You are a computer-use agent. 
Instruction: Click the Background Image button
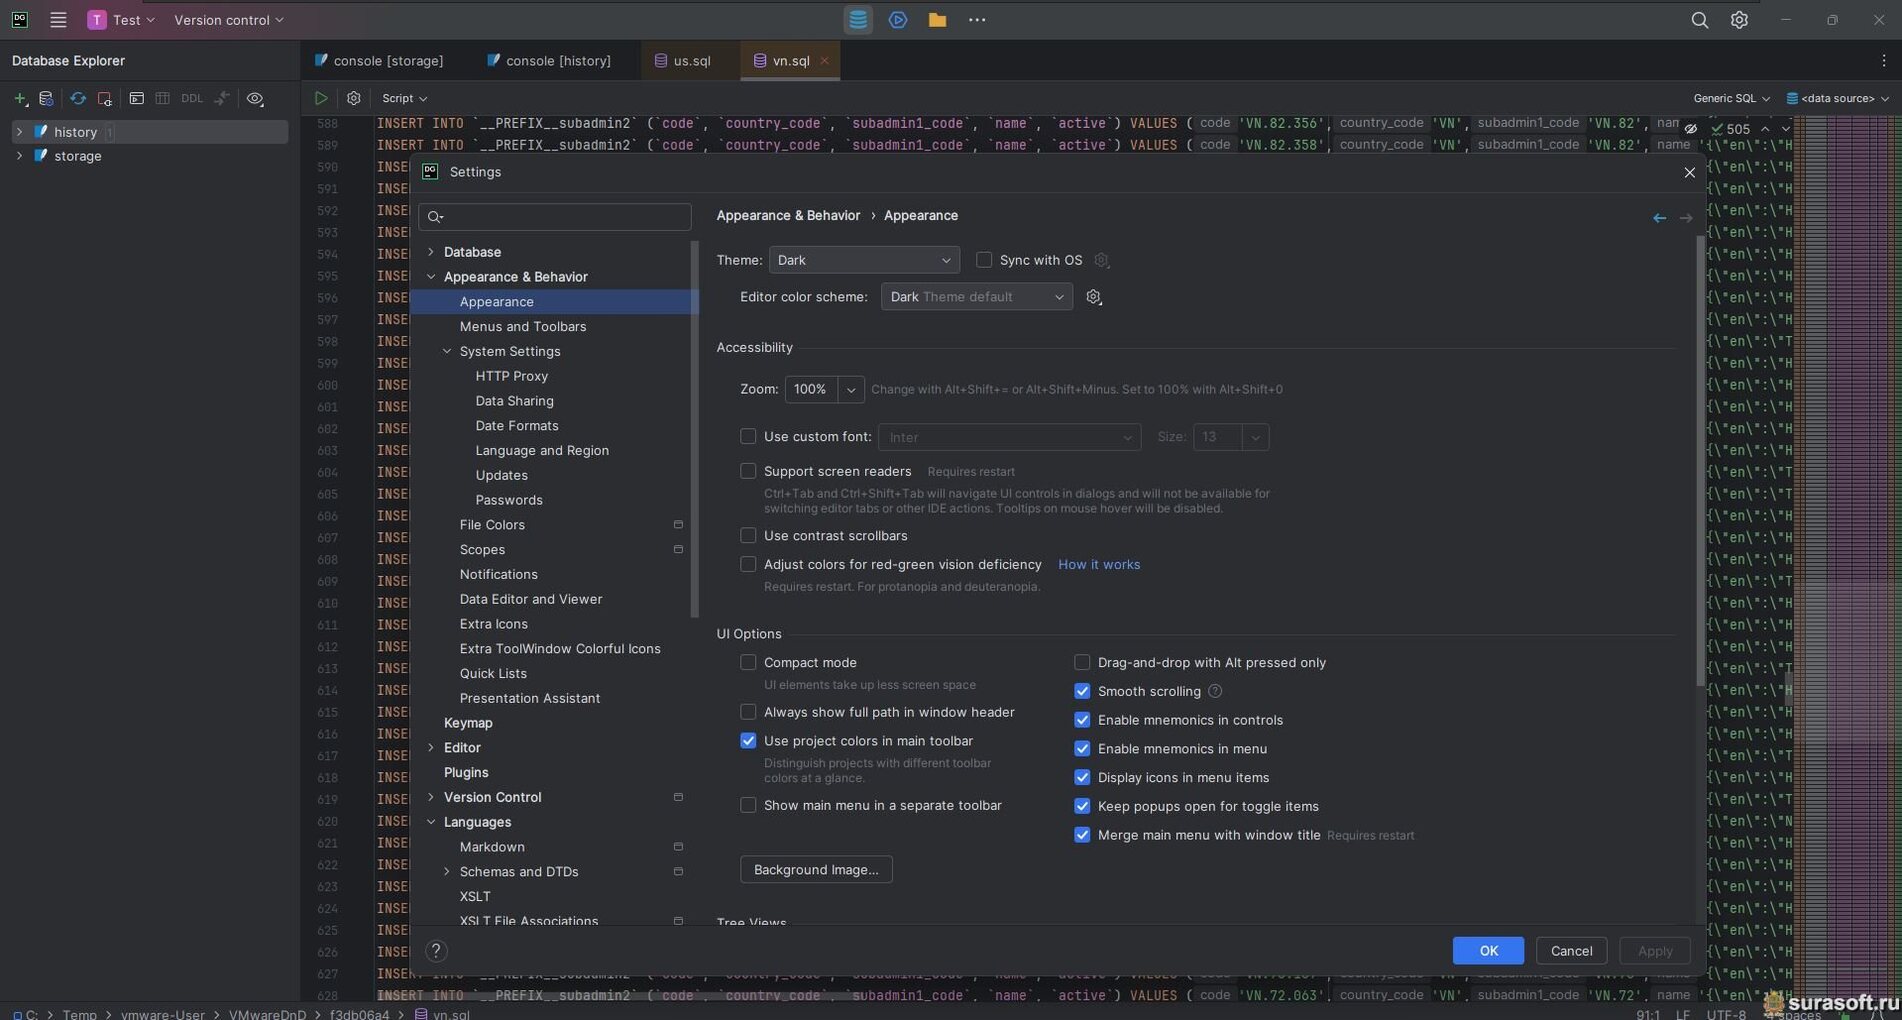[x=815, y=870]
